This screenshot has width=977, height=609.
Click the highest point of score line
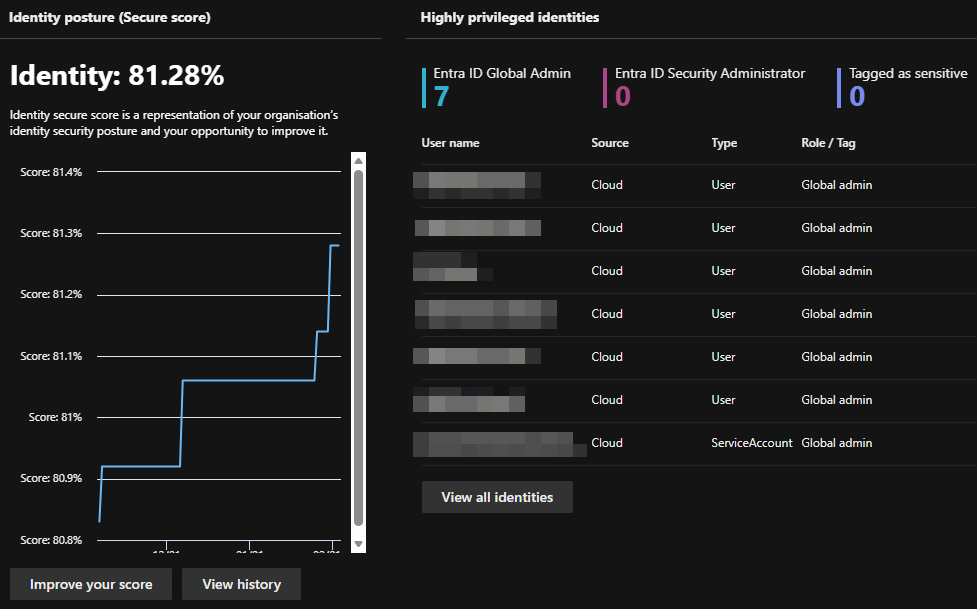[x=335, y=245]
